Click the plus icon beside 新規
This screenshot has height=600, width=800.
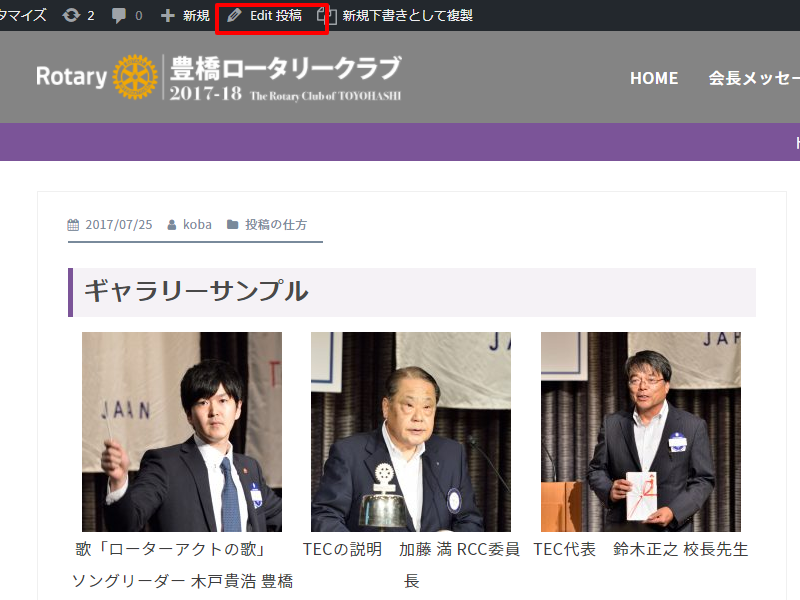coord(168,16)
